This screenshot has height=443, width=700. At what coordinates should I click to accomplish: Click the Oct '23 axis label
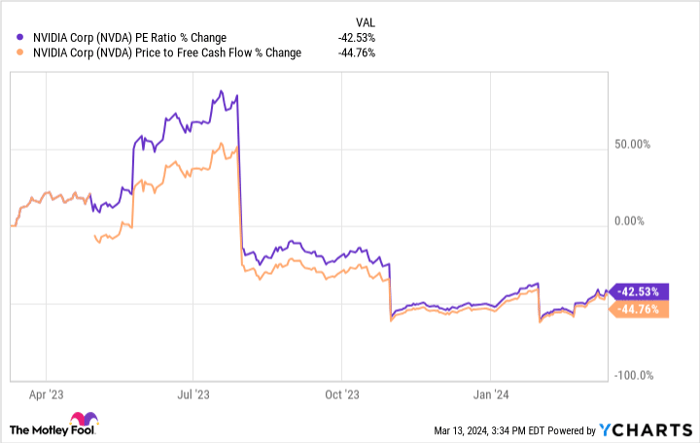[x=342, y=394]
